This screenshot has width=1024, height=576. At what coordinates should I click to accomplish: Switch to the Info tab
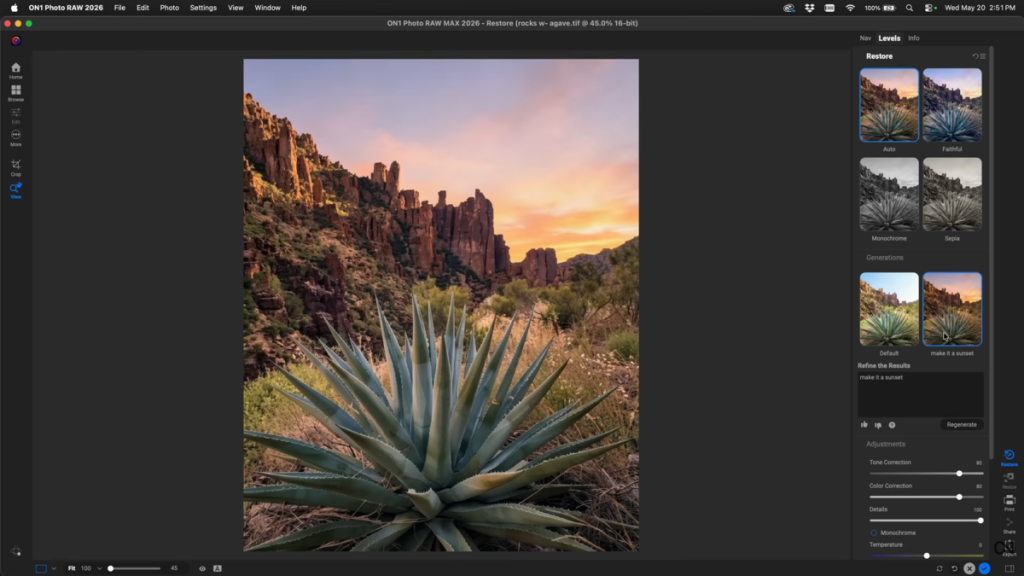click(914, 39)
